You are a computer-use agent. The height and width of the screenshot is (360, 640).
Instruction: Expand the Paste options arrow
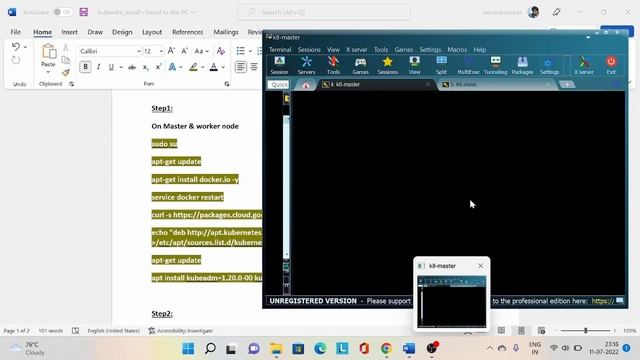coord(48,72)
